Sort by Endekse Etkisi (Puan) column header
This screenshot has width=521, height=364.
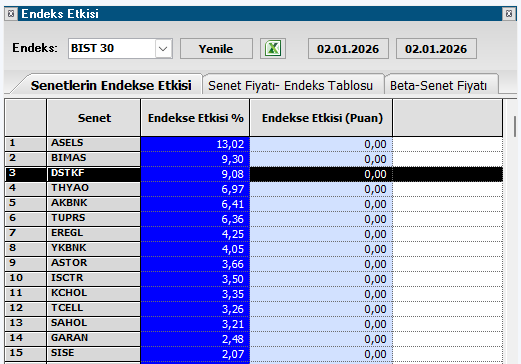[x=321, y=118]
